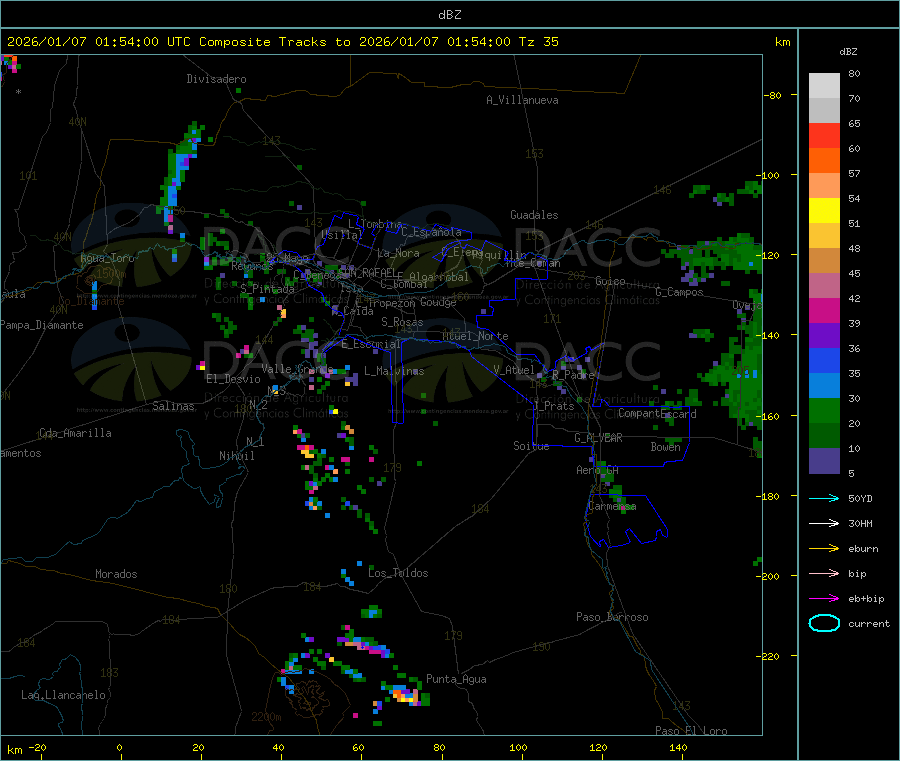
Task: Click the yellow-magenta storm cell near Punta_Agua
Action: click(406, 695)
